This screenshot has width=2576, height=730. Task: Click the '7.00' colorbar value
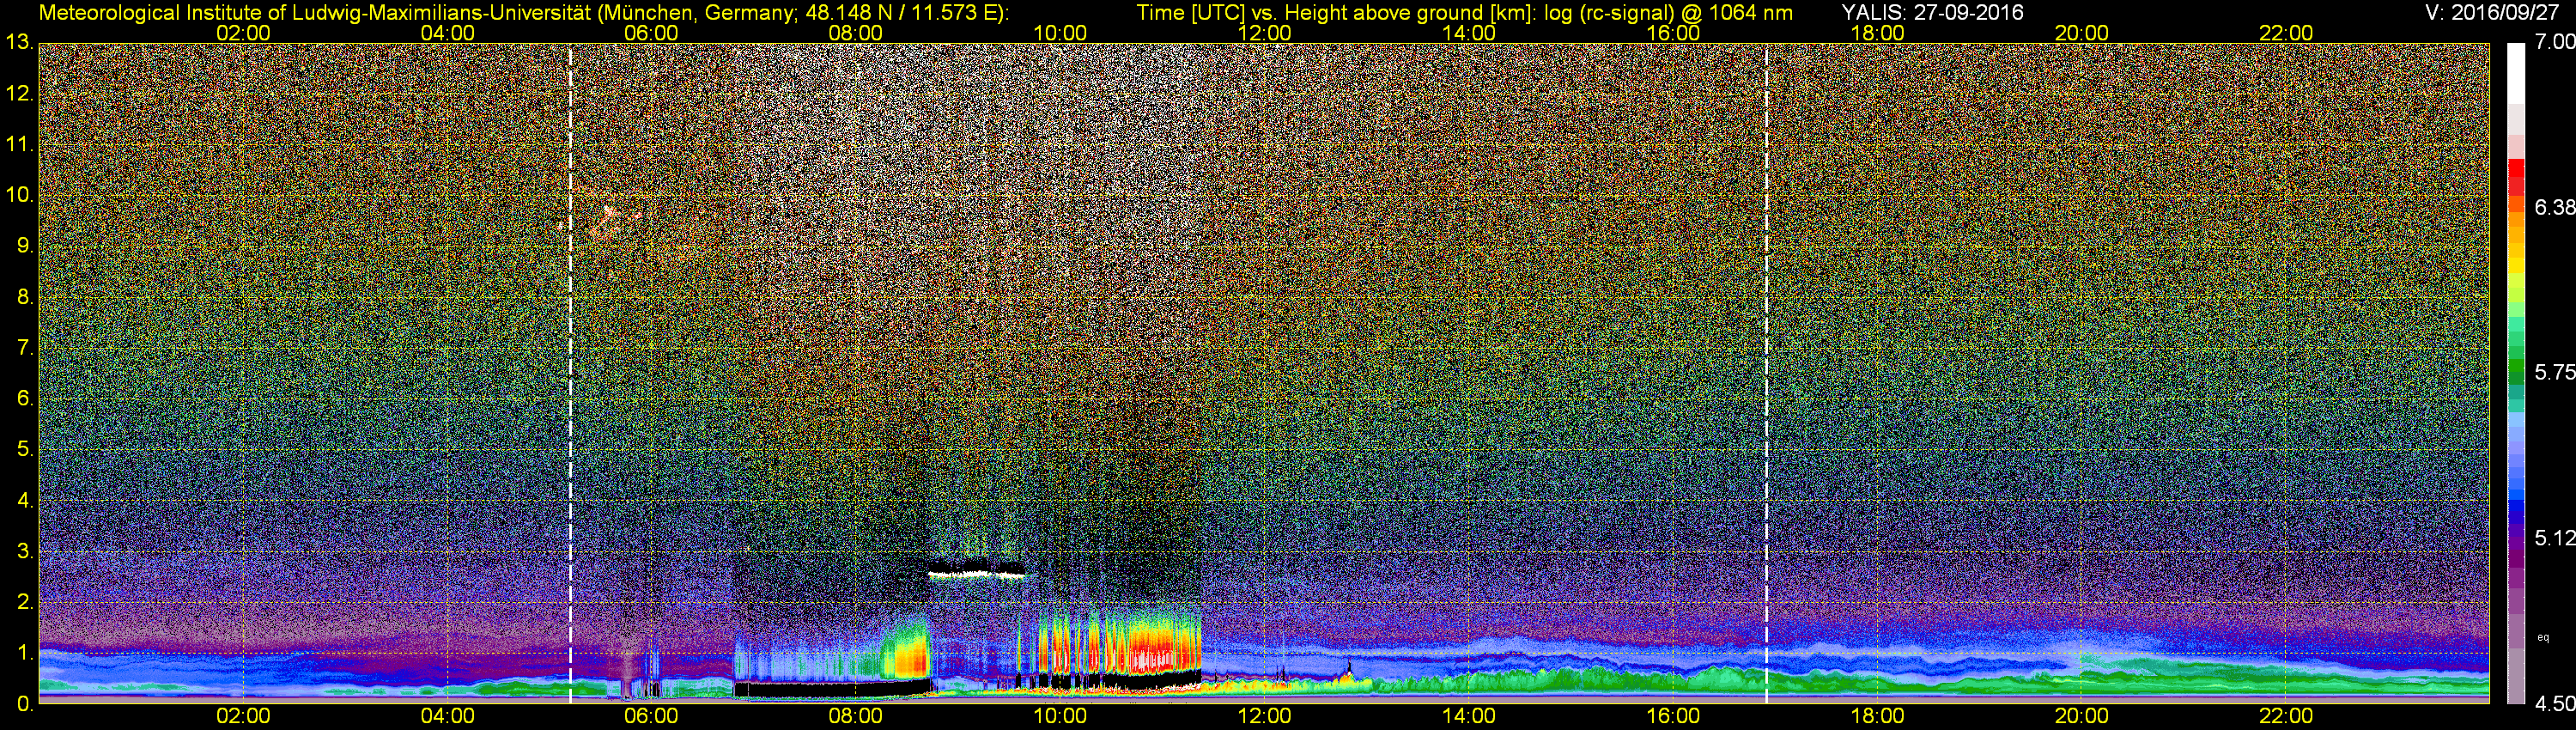coord(2555,42)
